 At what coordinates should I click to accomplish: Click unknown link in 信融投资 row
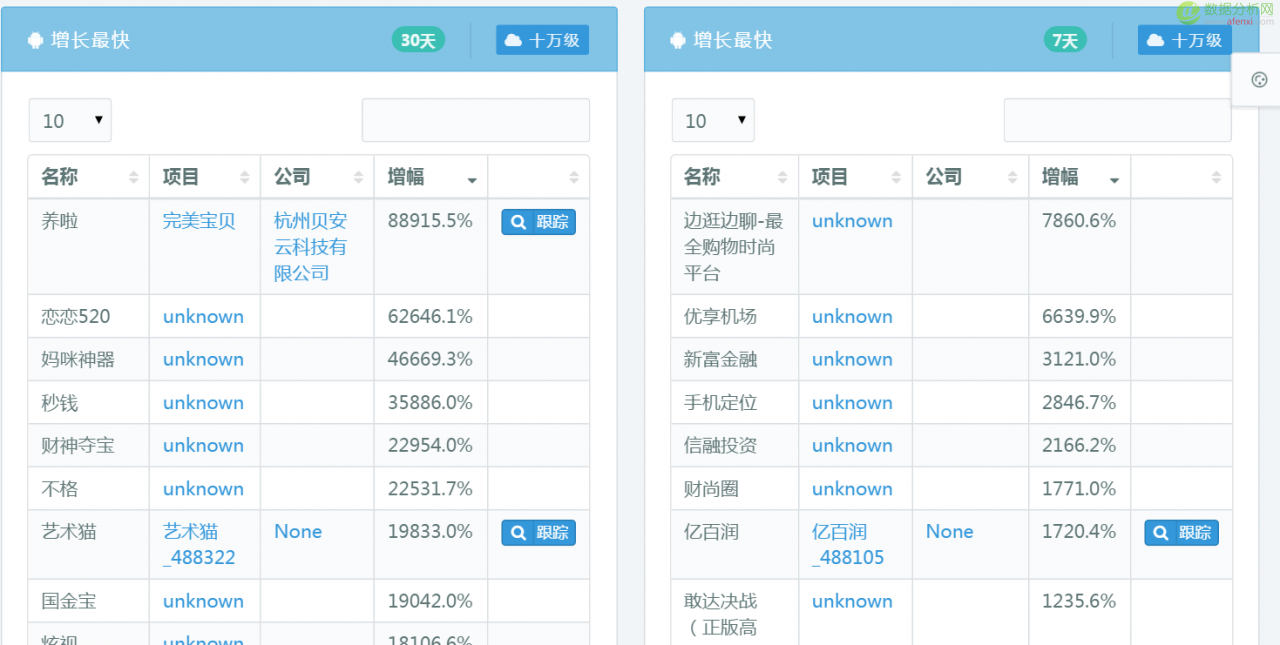pos(852,446)
